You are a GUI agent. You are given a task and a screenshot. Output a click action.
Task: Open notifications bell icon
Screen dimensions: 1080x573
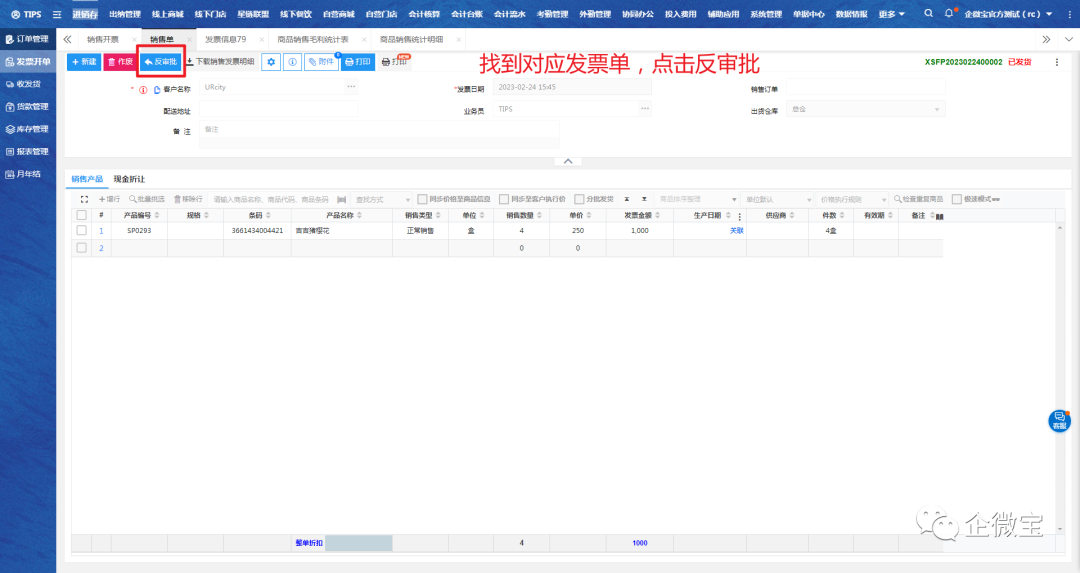[x=949, y=14]
